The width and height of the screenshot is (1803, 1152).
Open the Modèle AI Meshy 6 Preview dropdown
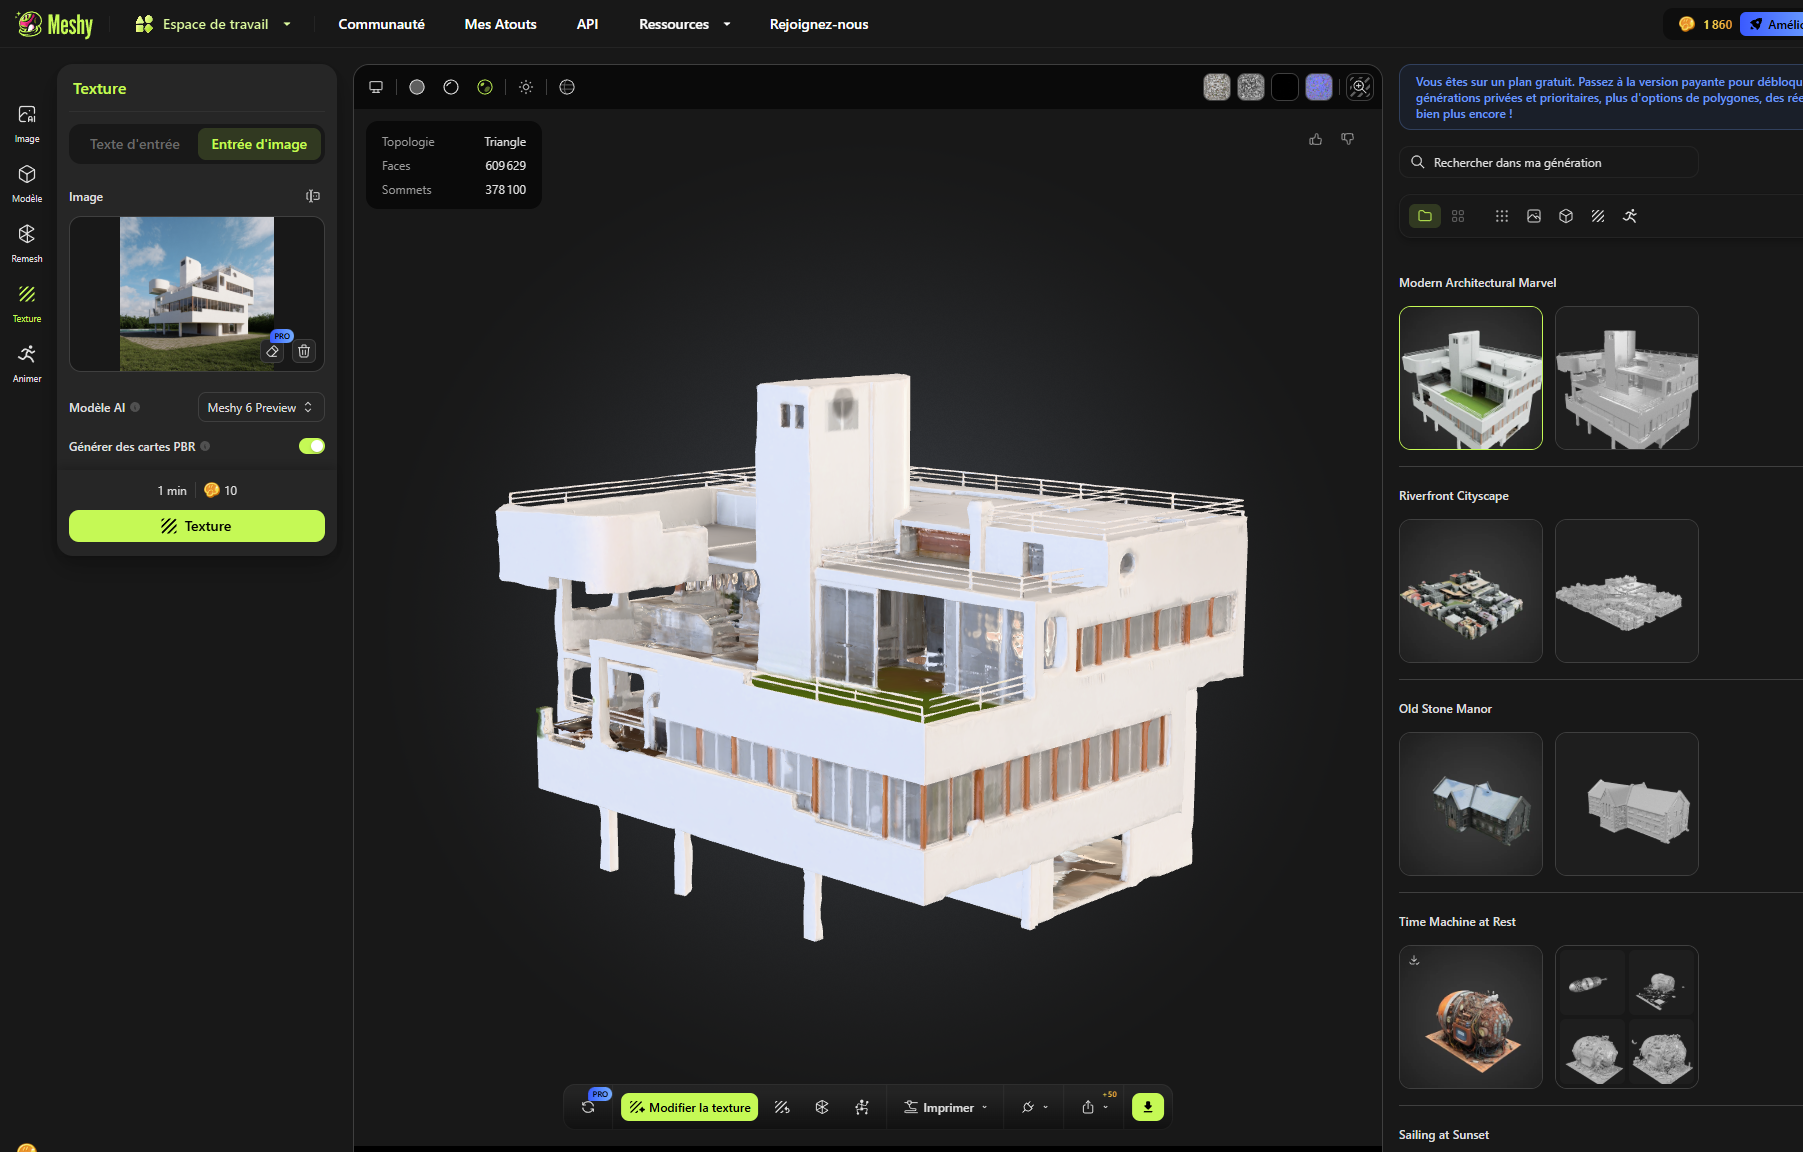pyautogui.click(x=260, y=408)
